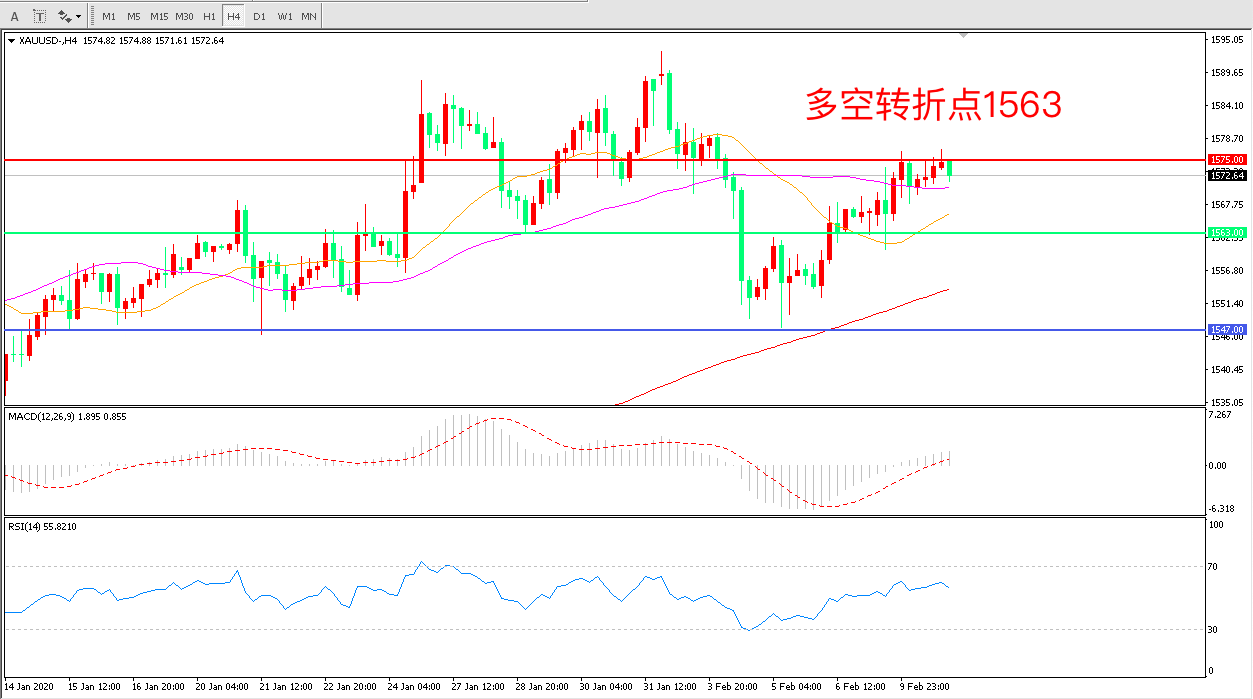The height and width of the screenshot is (699, 1253).
Task: Choose the MN monthly timeframe
Action: (x=309, y=16)
